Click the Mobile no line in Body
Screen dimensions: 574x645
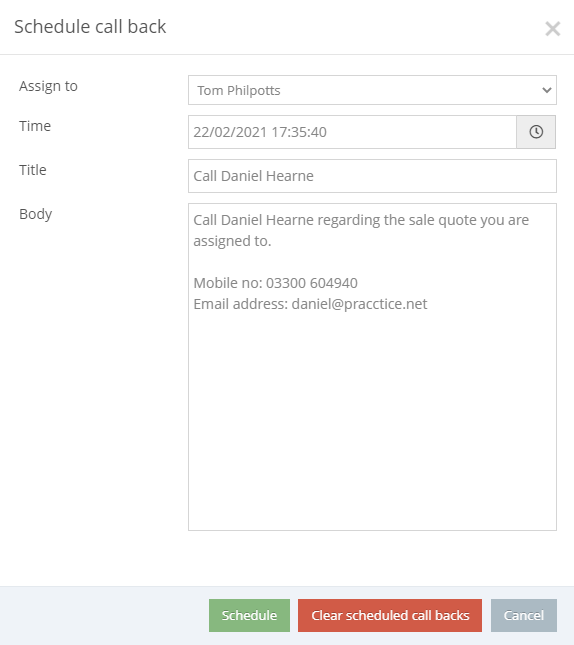(275, 283)
